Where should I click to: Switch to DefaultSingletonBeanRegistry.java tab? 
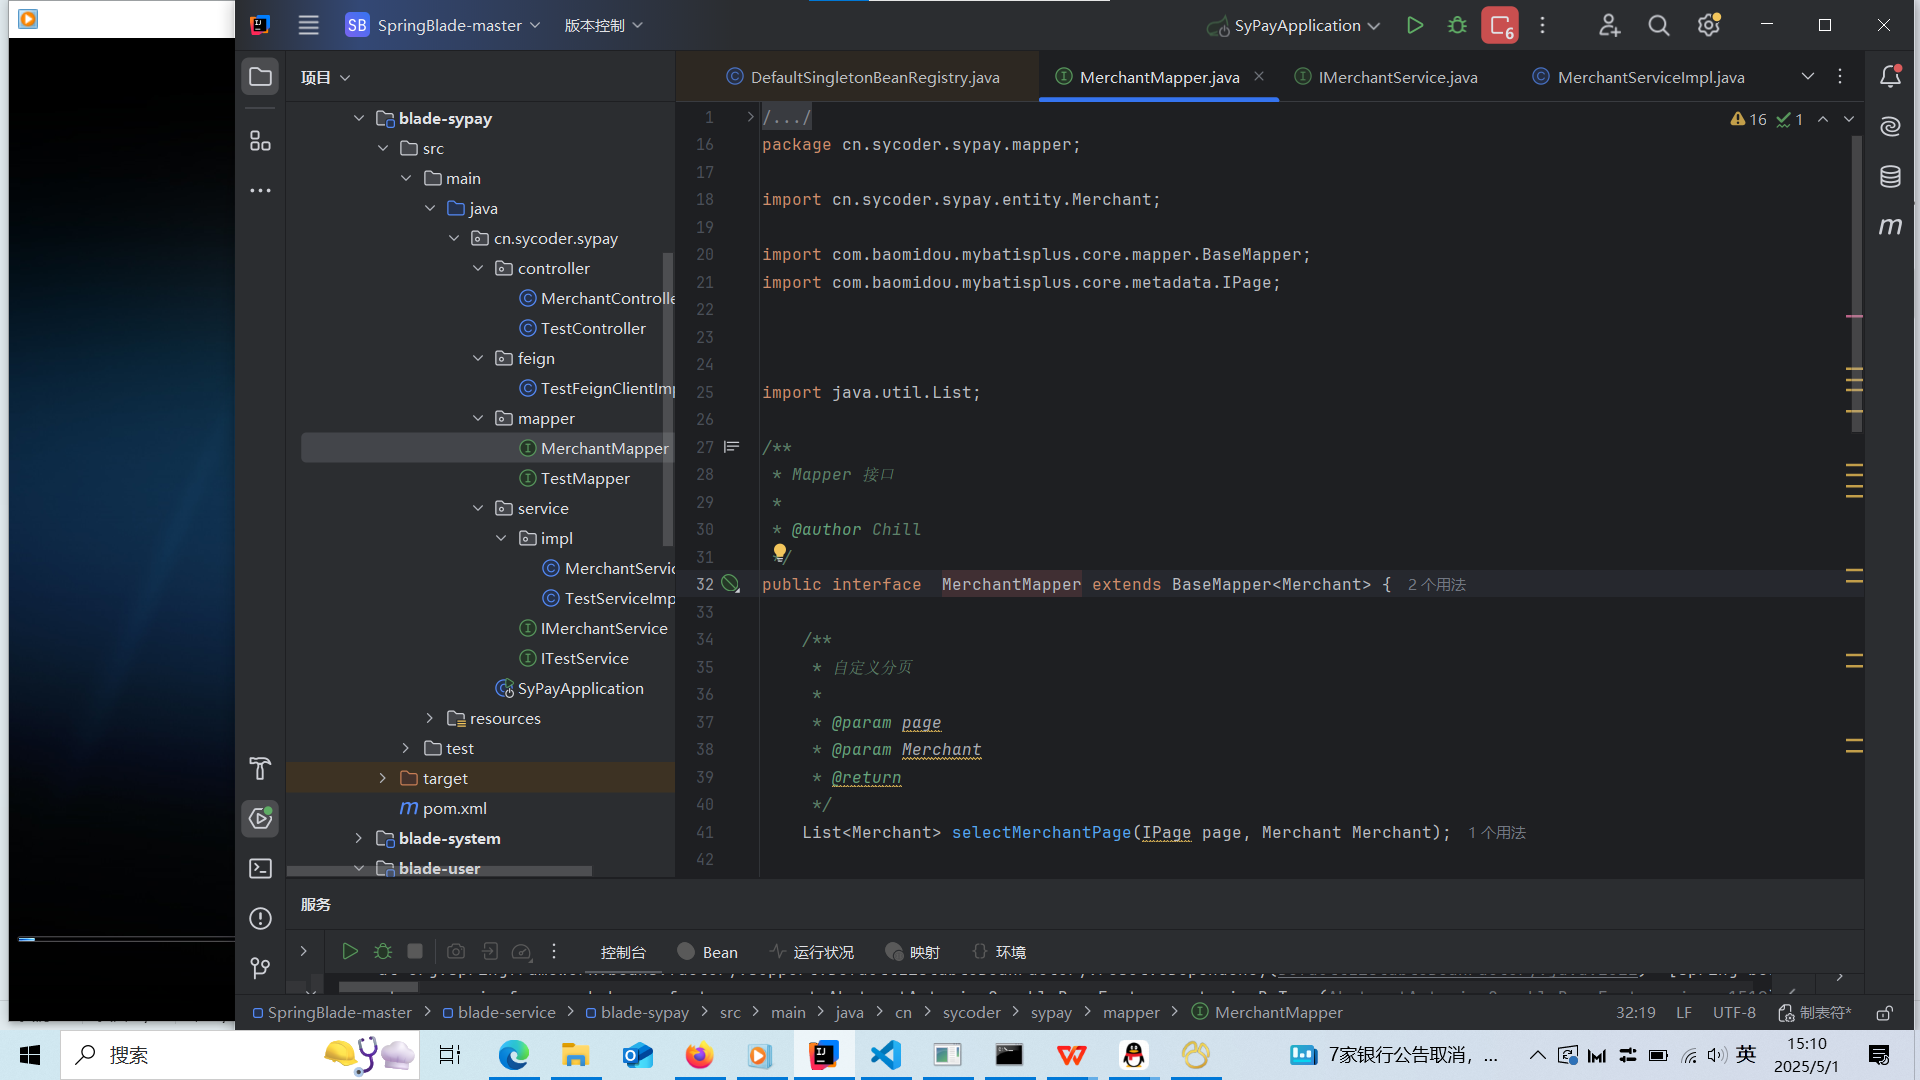coord(863,77)
